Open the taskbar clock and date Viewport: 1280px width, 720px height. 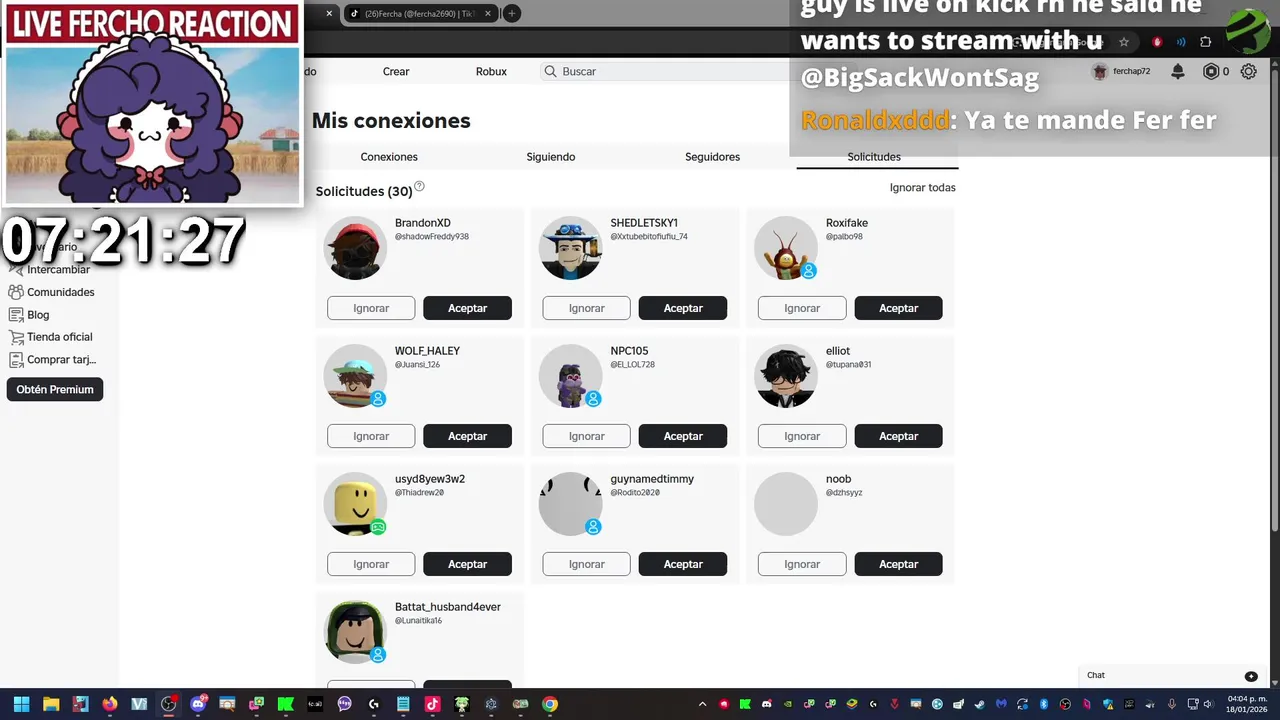(x=1246, y=704)
